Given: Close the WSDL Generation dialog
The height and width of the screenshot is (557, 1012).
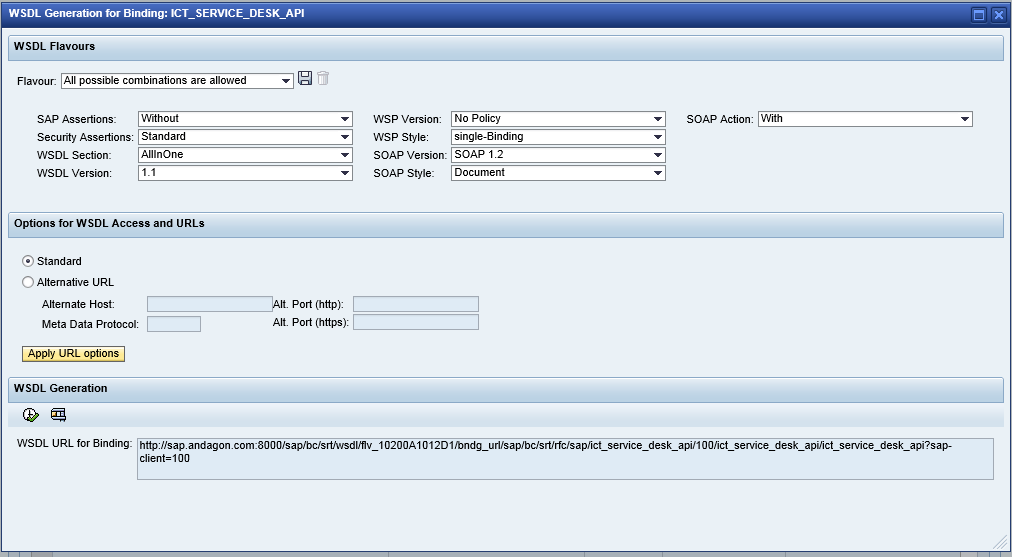Looking at the screenshot, I should [x=997, y=14].
